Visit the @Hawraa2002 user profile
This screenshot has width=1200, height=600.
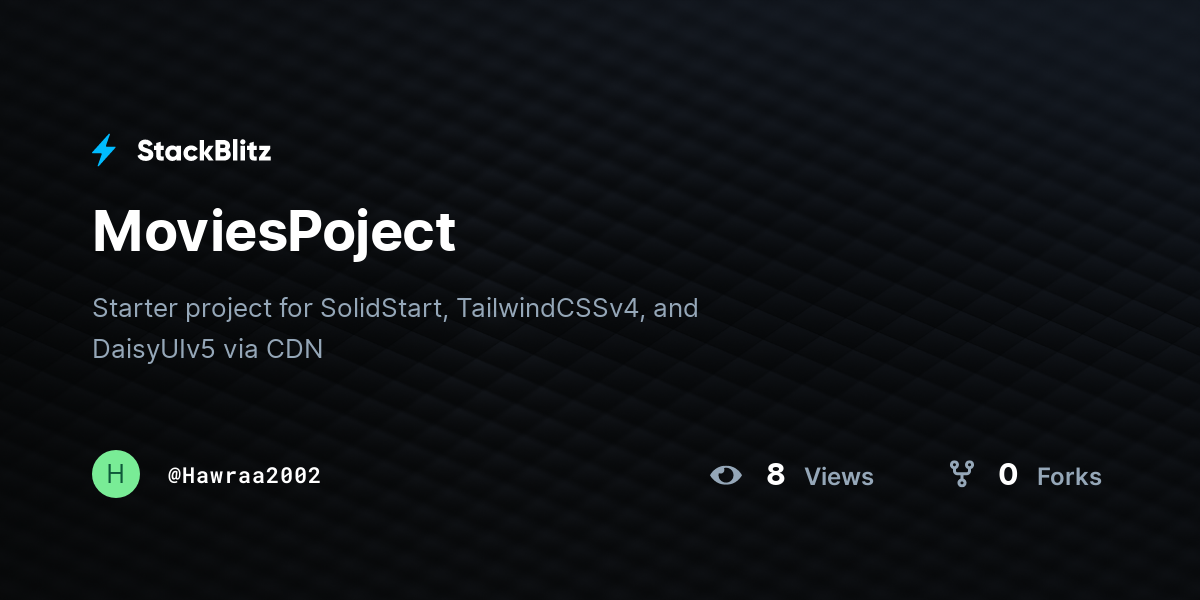(x=244, y=475)
